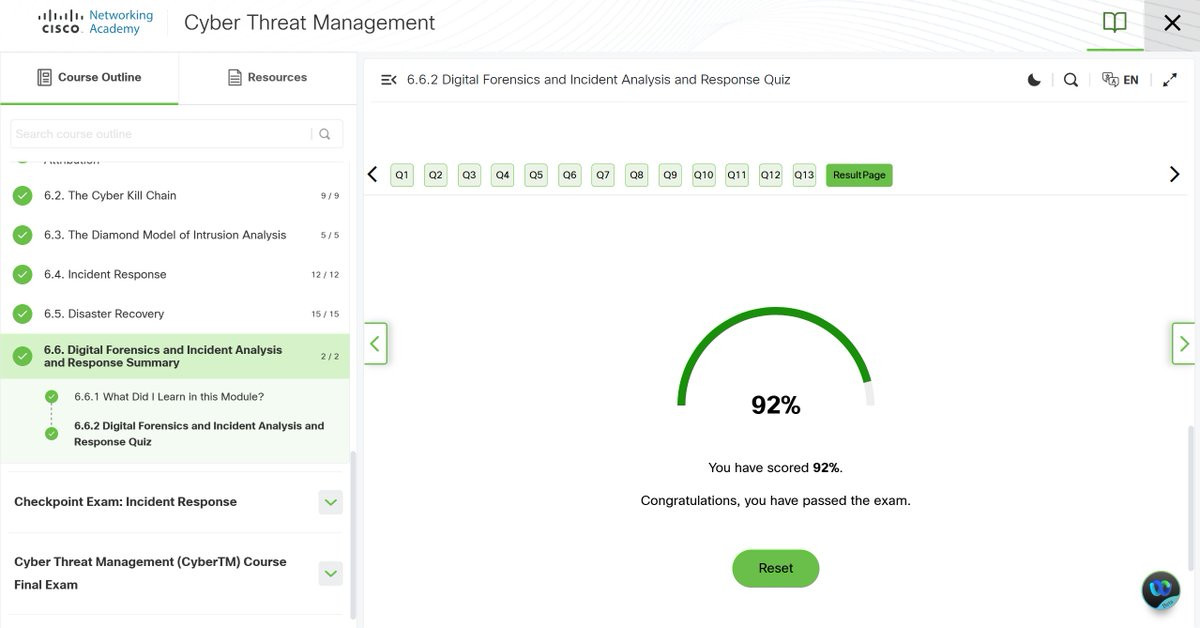
Task: Go to question Q2
Action: coord(435,175)
